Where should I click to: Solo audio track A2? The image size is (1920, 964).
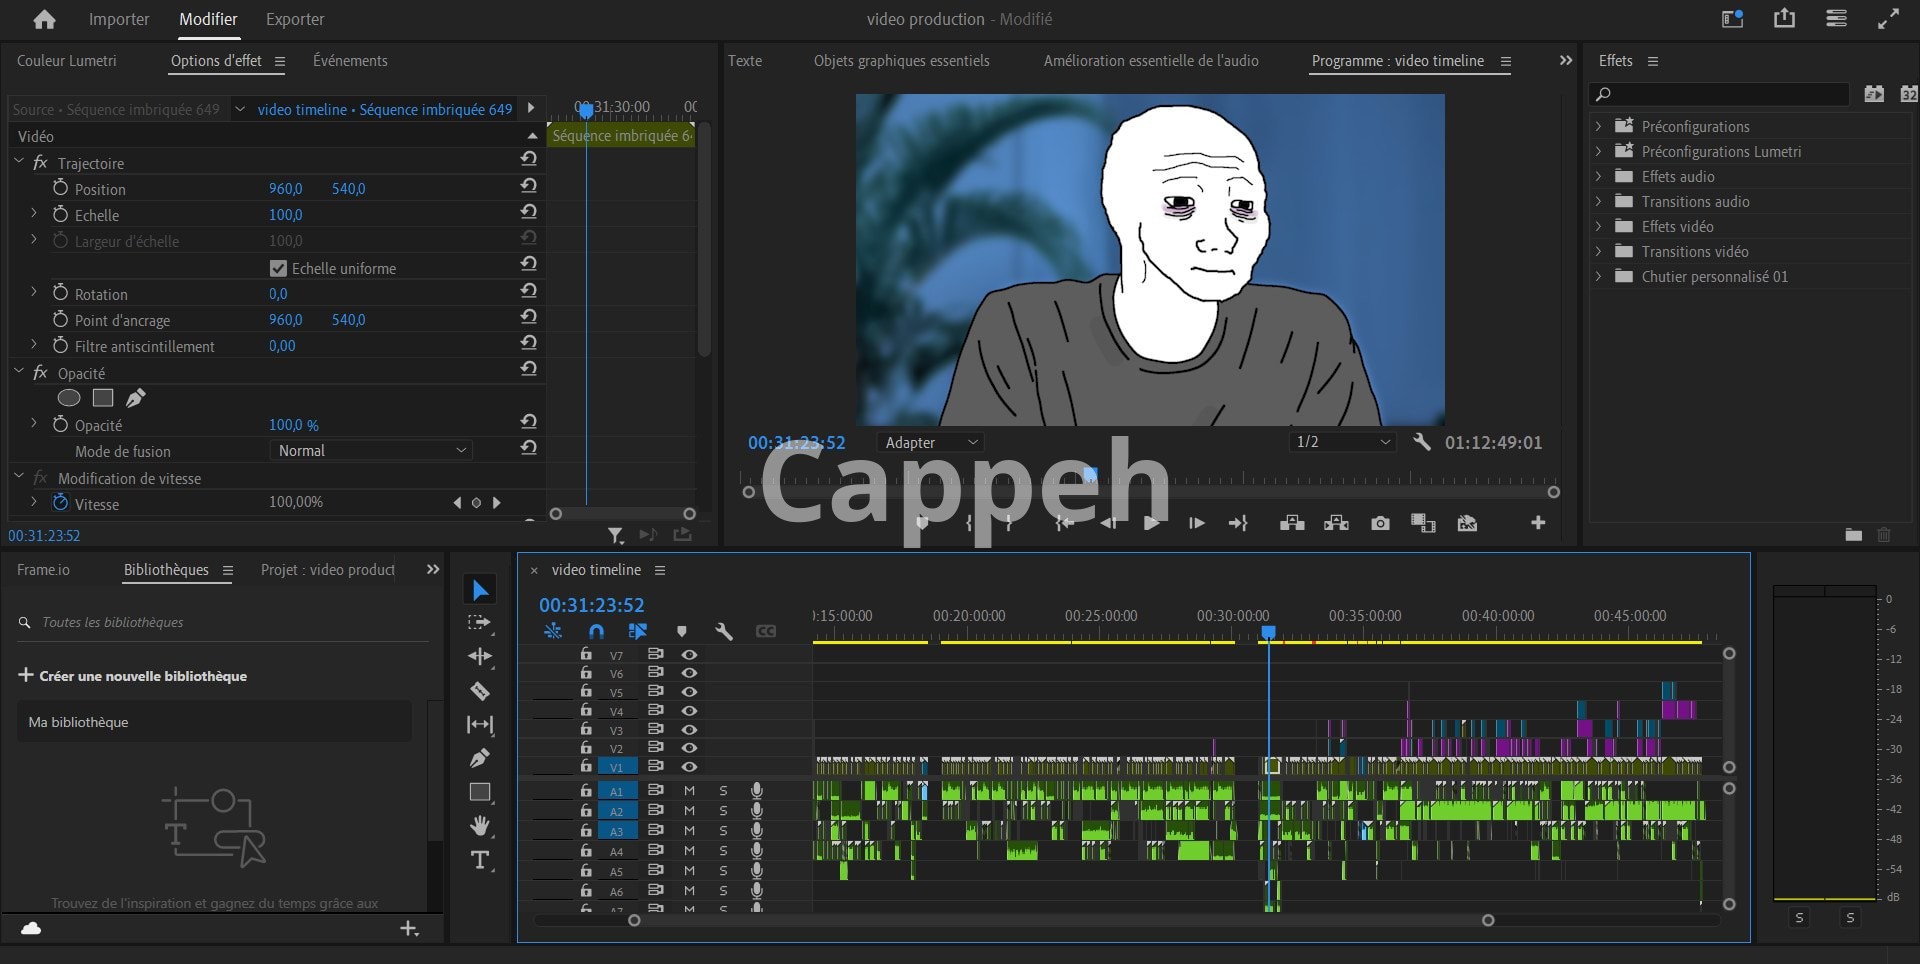723,810
